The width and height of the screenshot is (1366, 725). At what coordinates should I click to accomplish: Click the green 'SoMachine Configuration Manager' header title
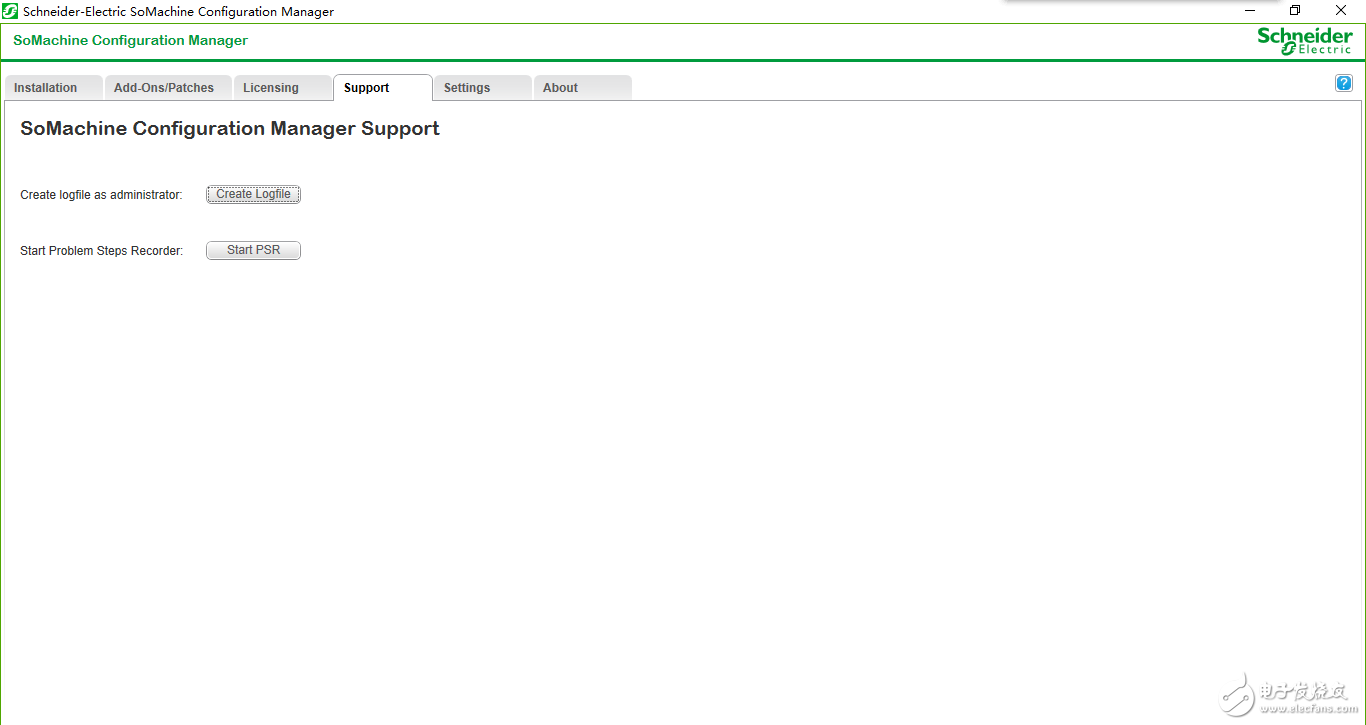pos(130,41)
